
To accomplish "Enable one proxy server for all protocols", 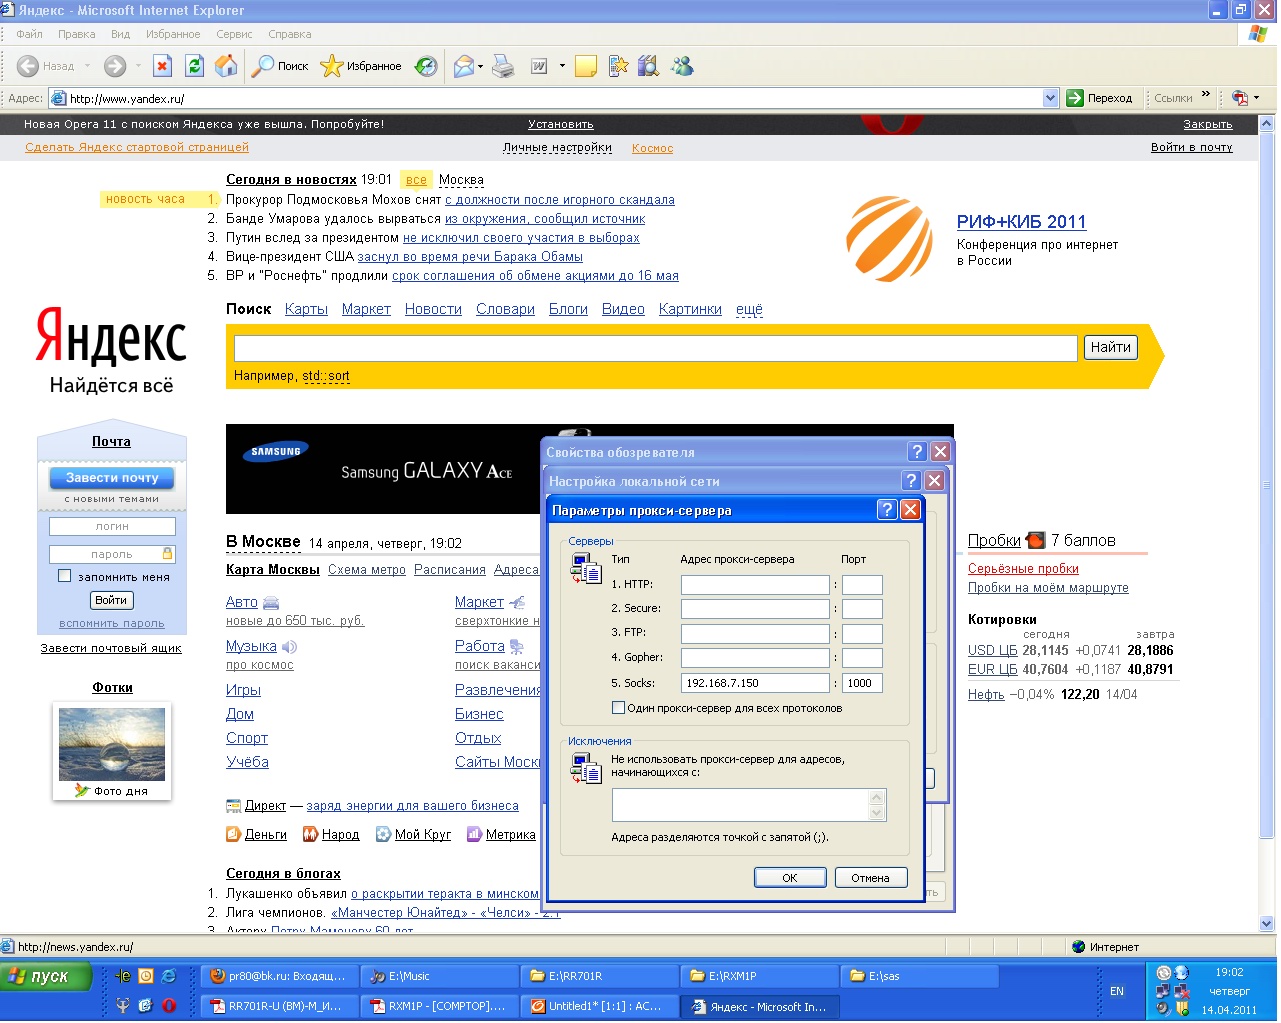I will 618,708.
